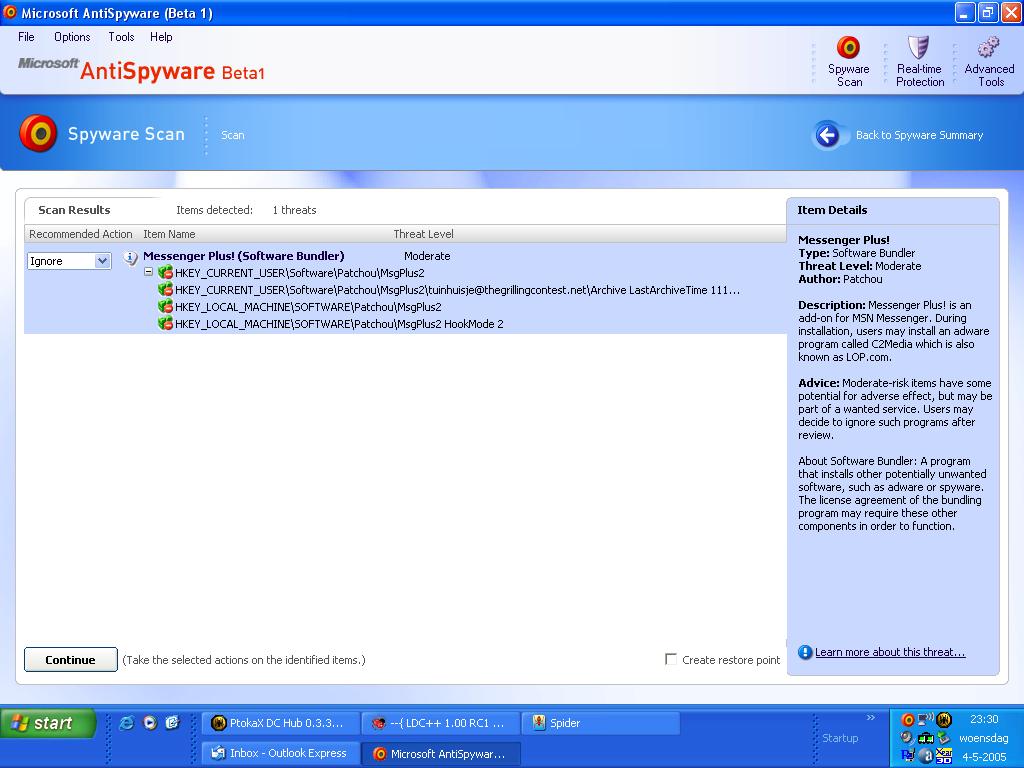The height and width of the screenshot is (768, 1024).
Task: Select the Scan Results tab
Action: 74,210
